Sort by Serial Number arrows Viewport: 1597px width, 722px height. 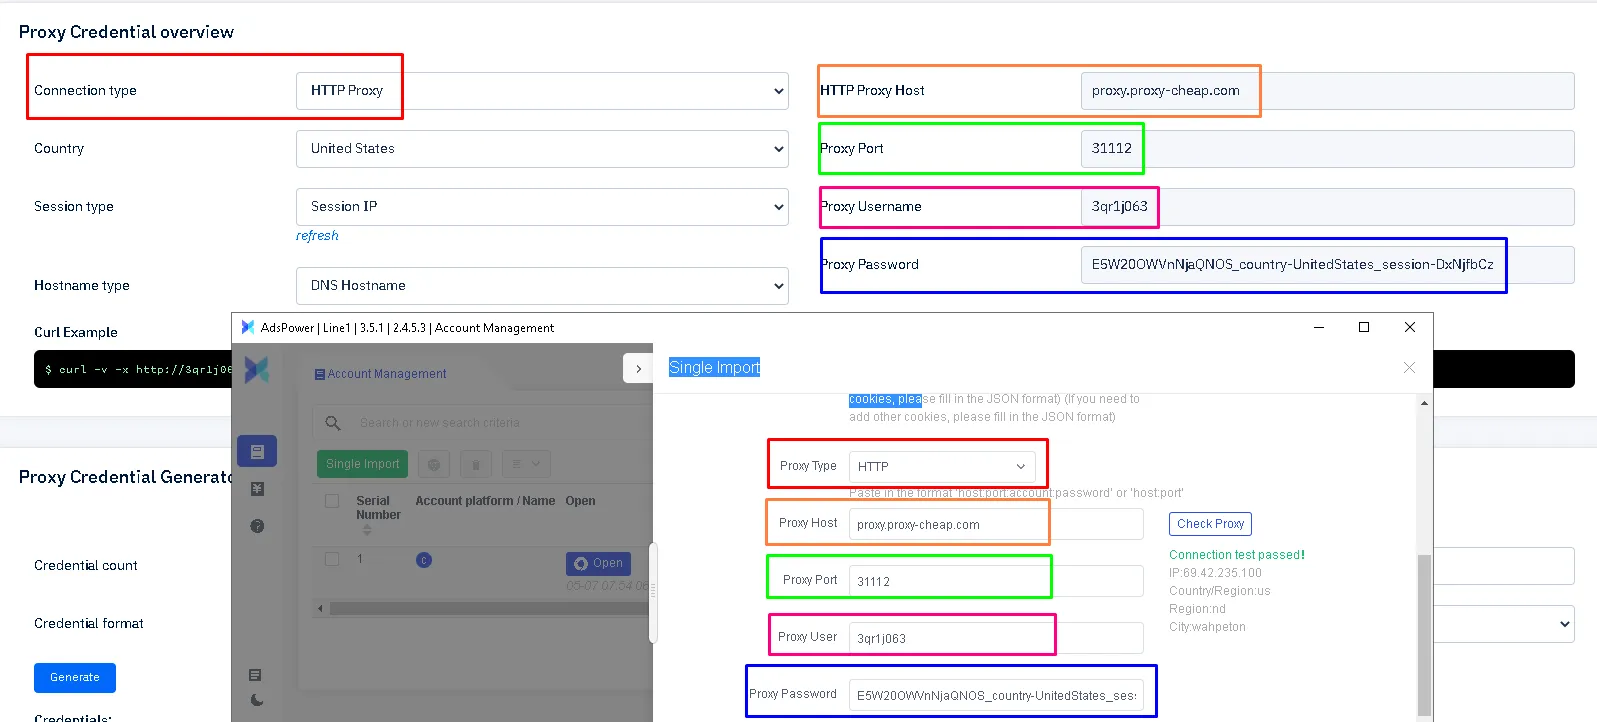(x=367, y=530)
